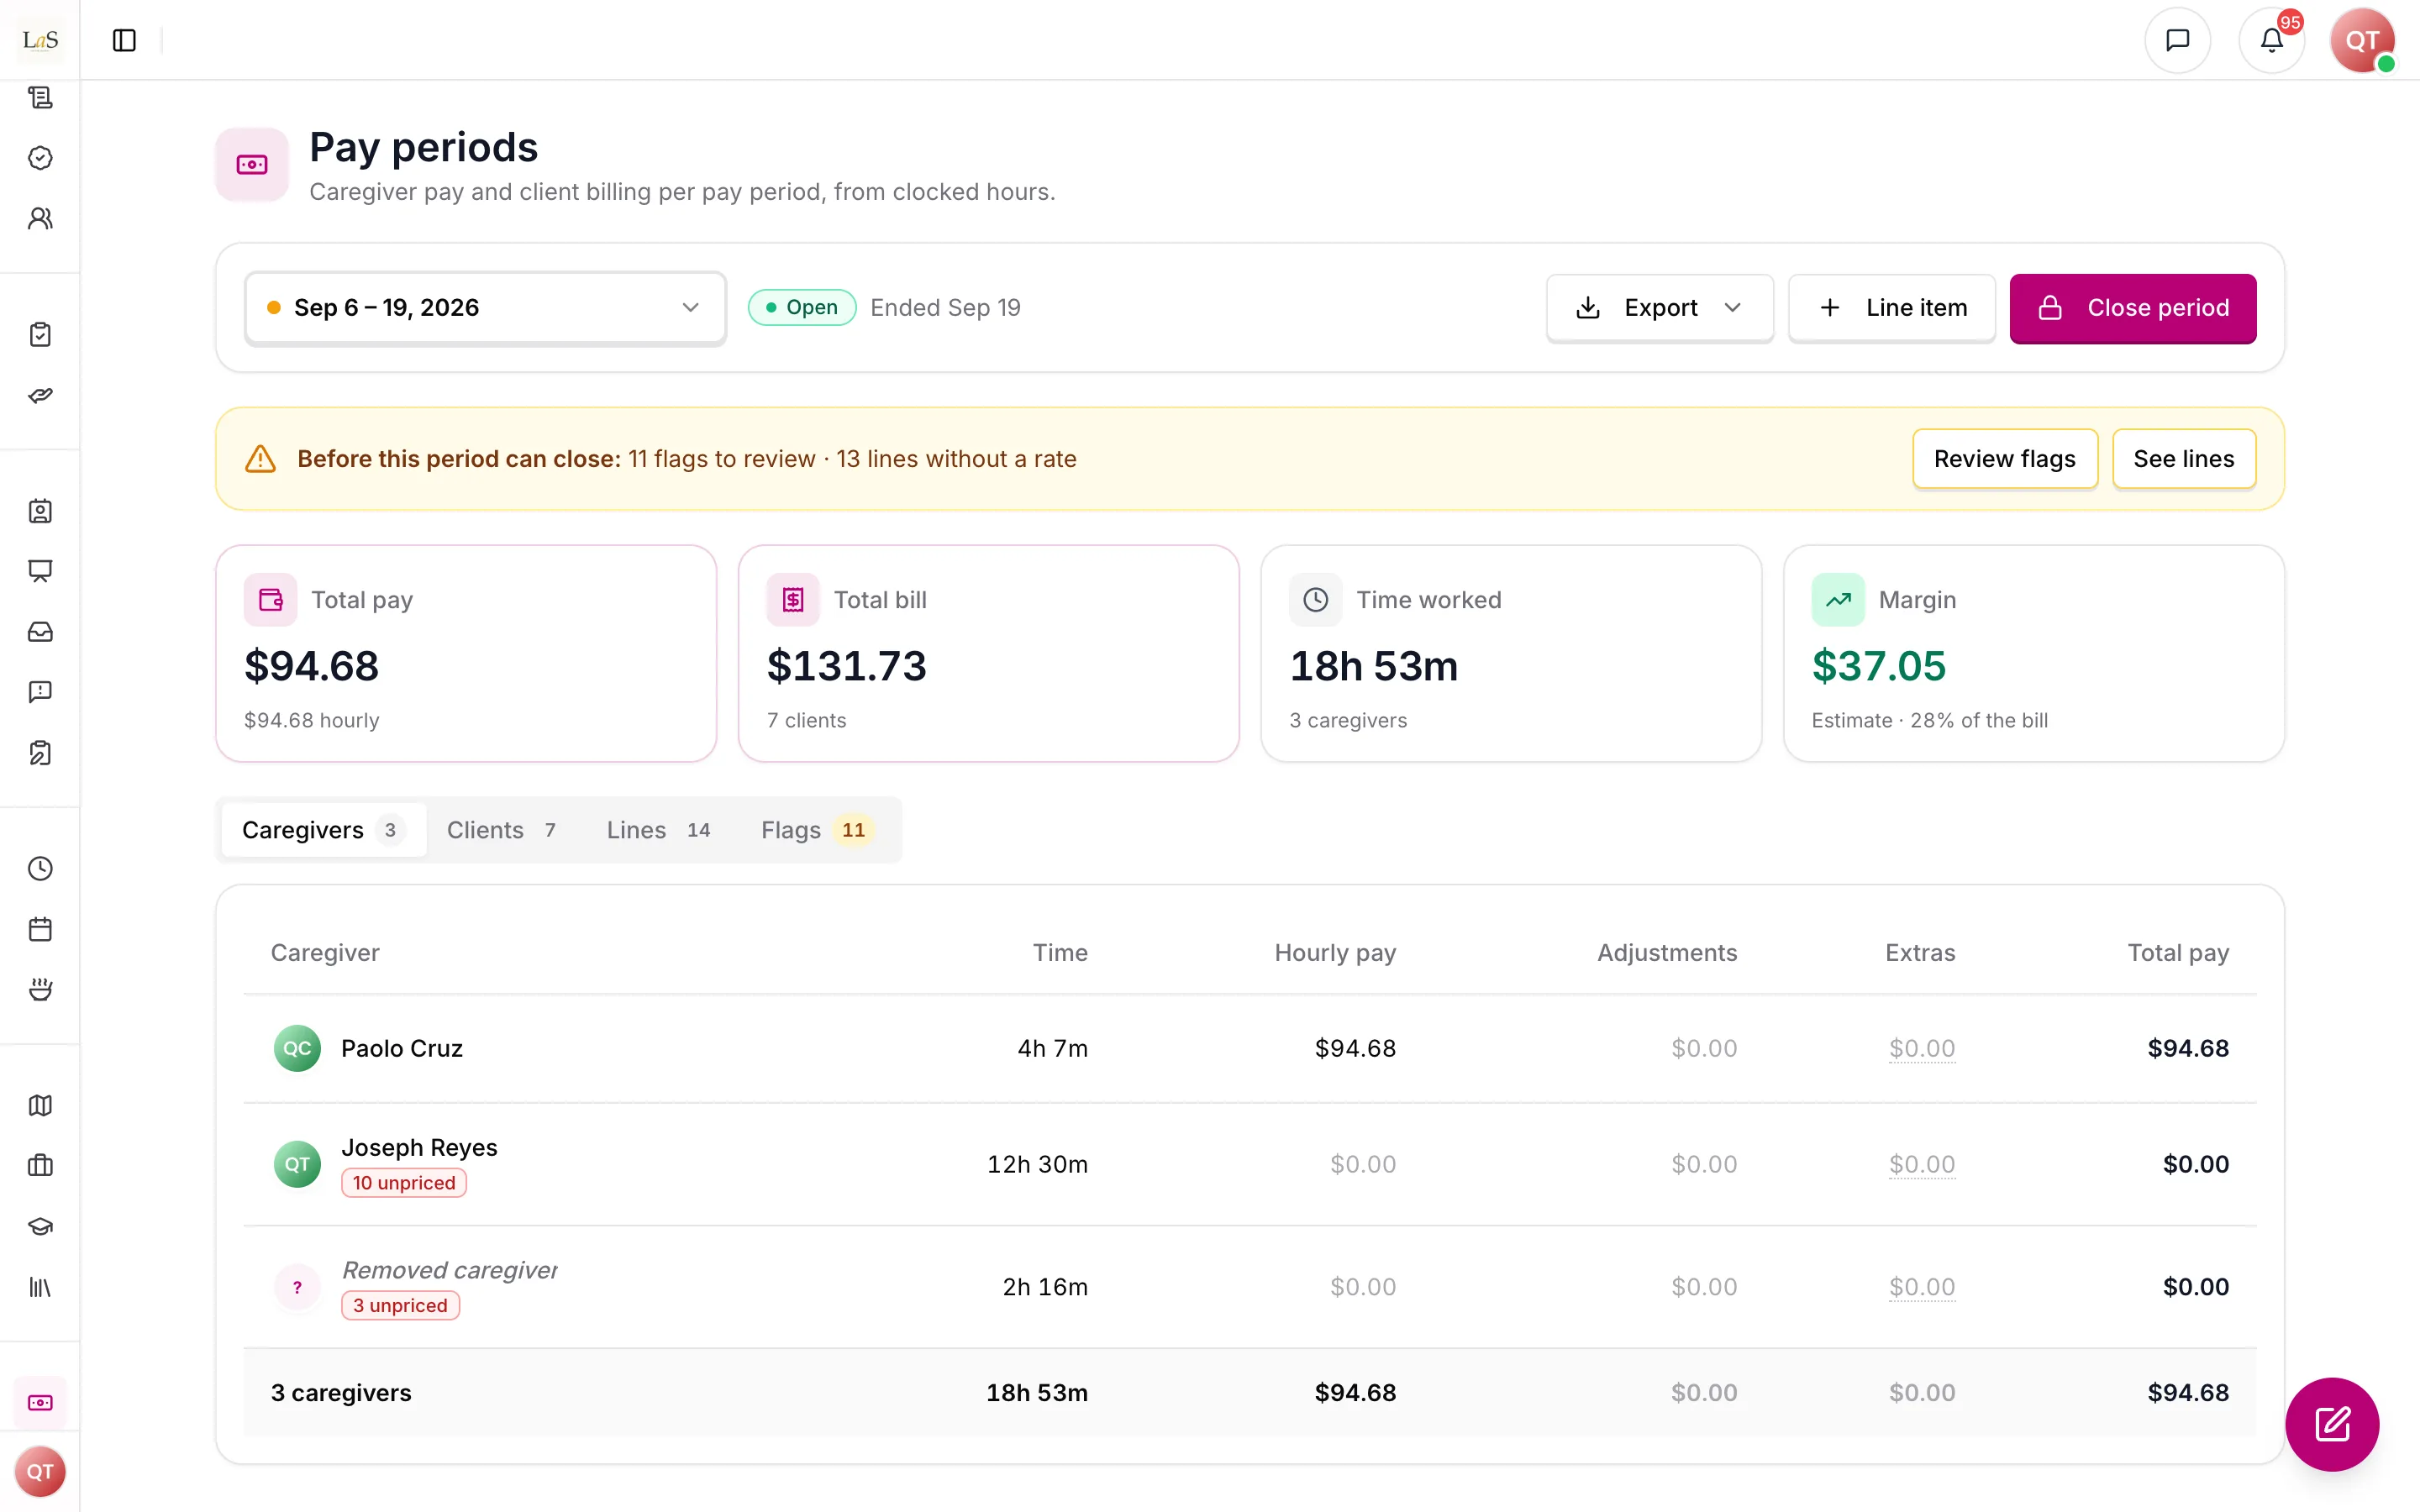This screenshot has width=2420, height=1512.
Task: Open notifications bell with 95 badge
Action: (2271, 40)
